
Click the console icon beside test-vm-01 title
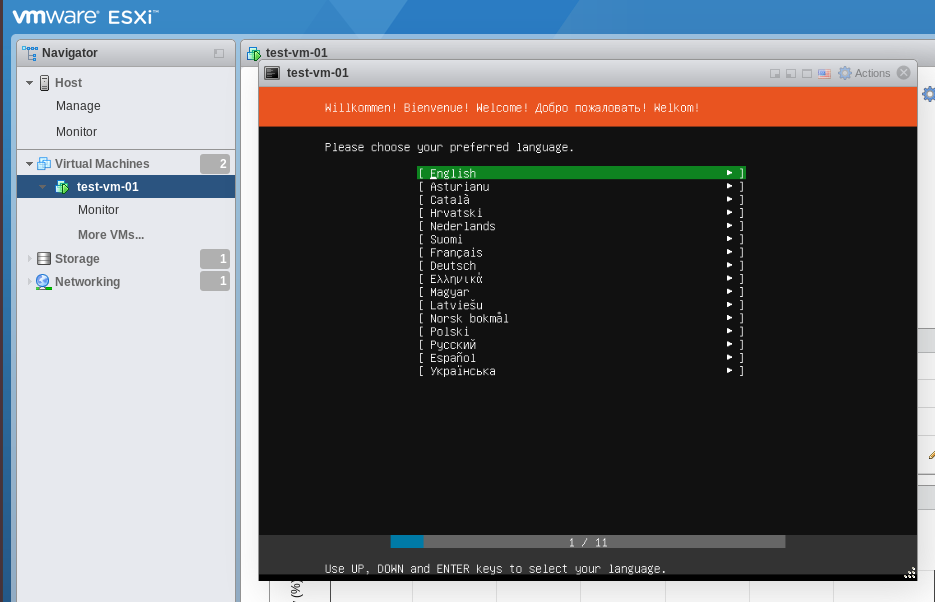point(271,73)
